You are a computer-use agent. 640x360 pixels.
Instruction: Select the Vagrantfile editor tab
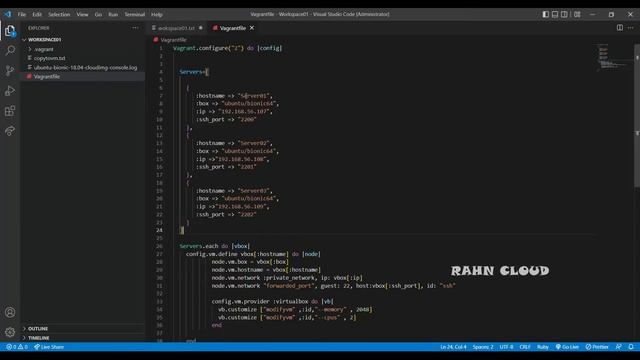click(233, 28)
